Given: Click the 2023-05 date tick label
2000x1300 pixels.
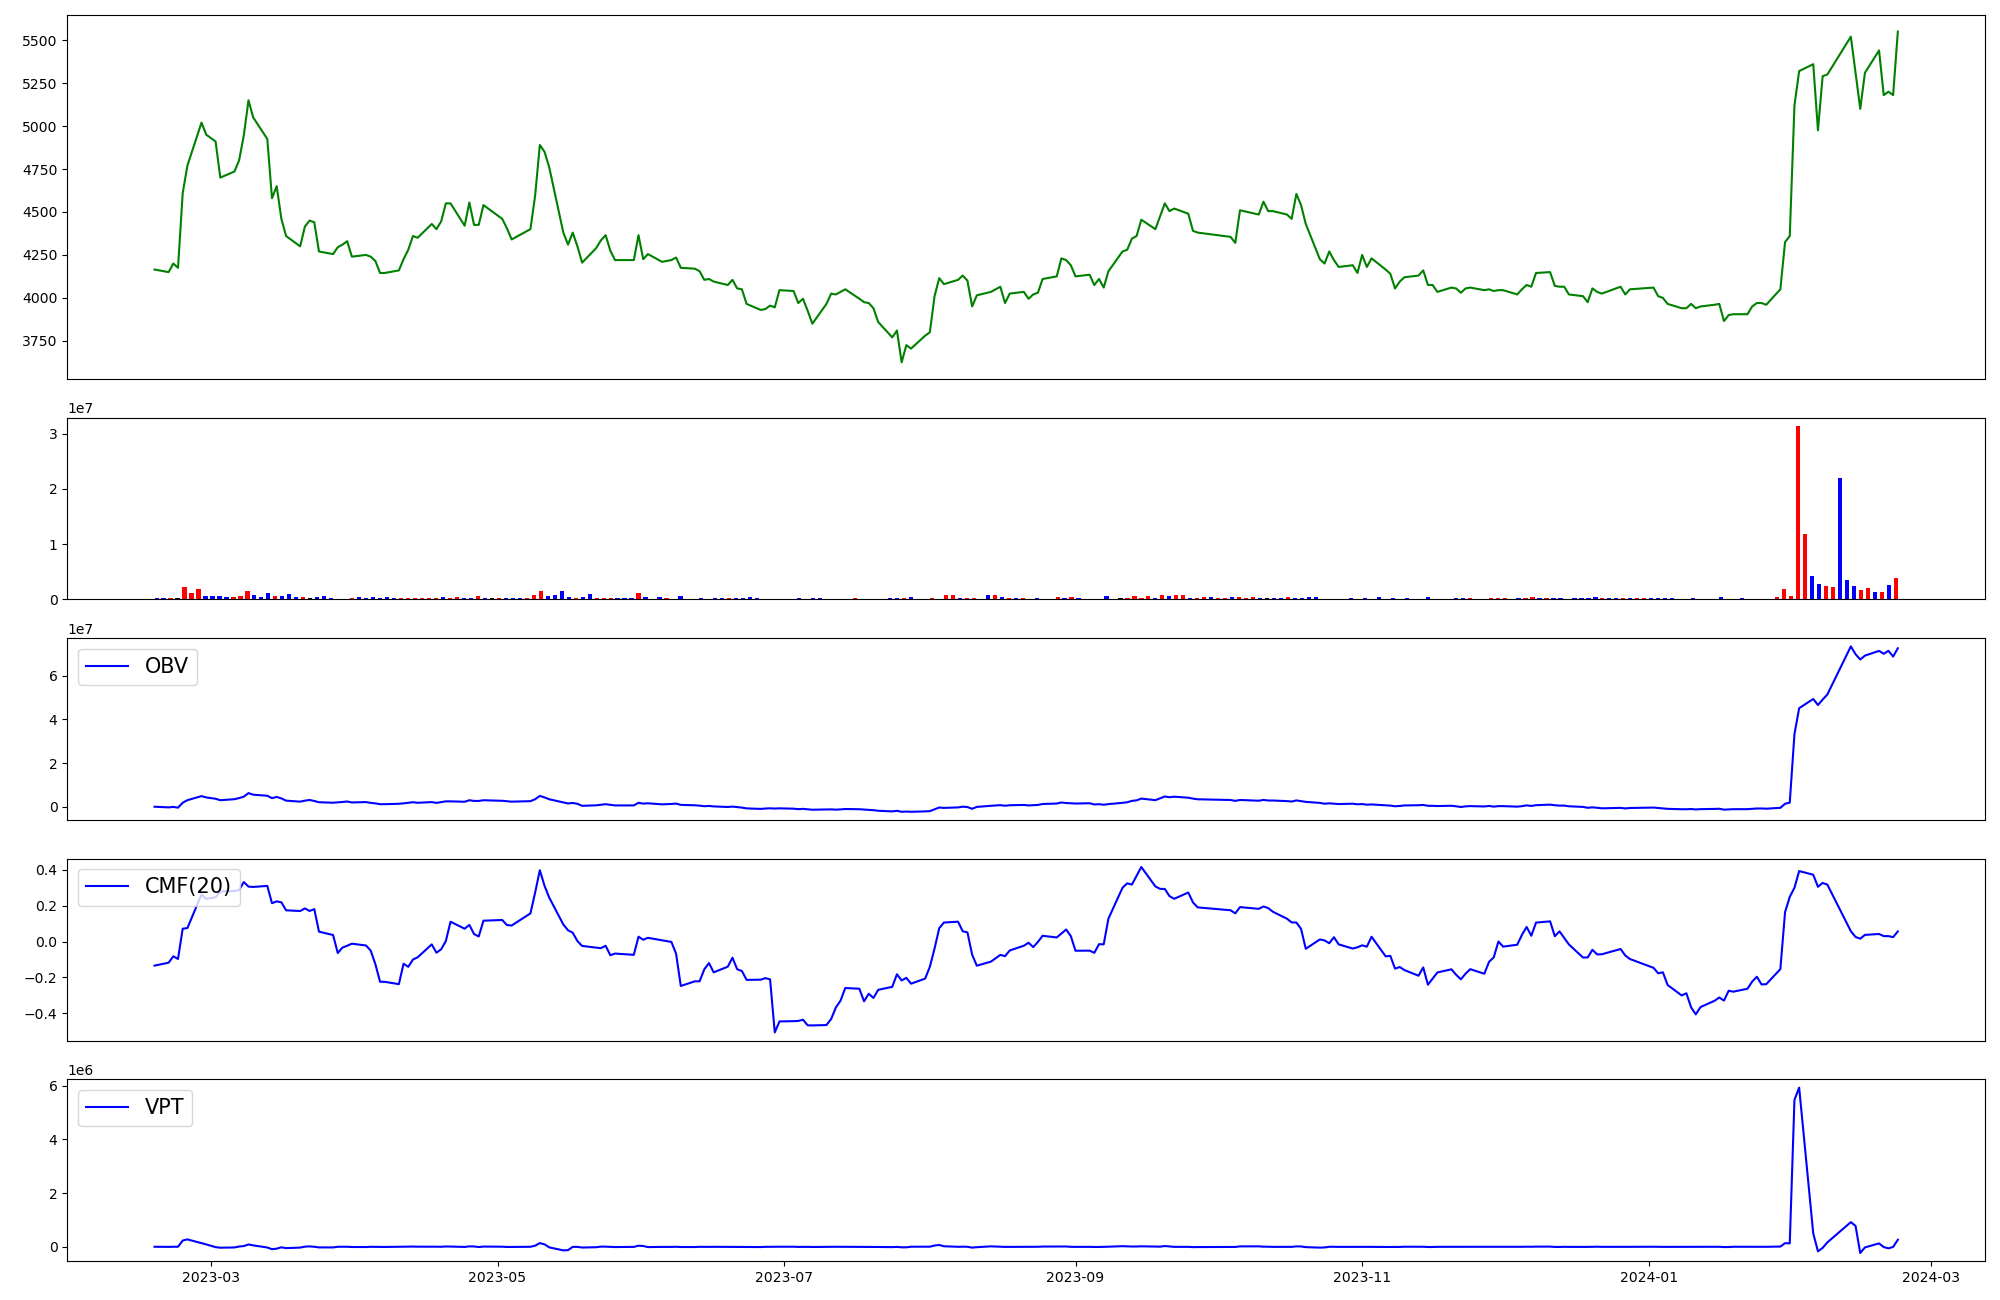Looking at the screenshot, I should point(496,1277).
